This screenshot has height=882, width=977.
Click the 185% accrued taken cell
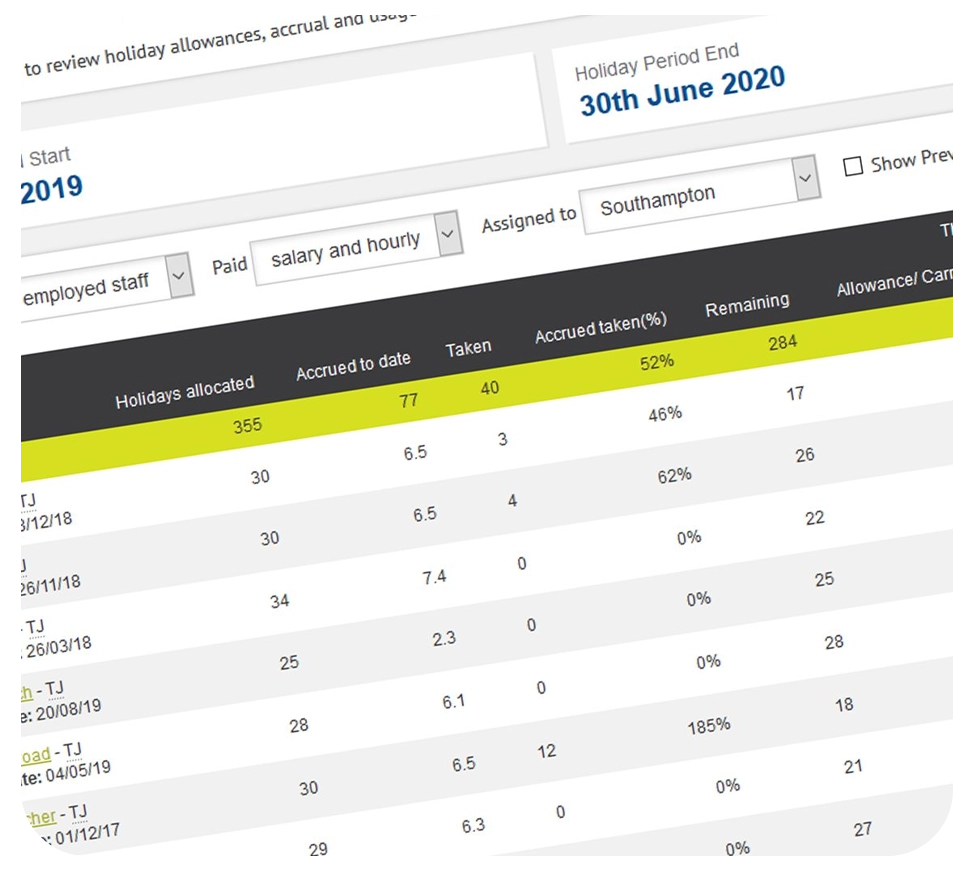coord(709,726)
